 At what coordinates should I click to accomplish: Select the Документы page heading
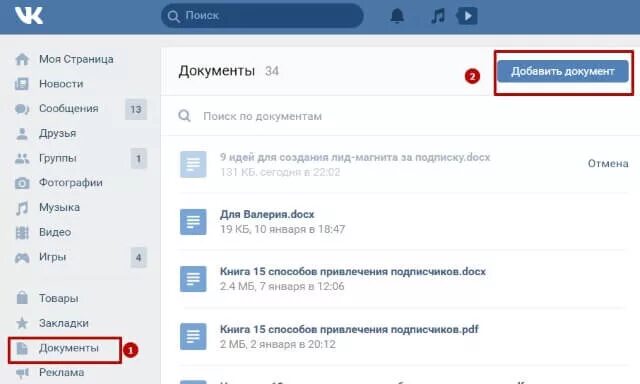[217, 71]
